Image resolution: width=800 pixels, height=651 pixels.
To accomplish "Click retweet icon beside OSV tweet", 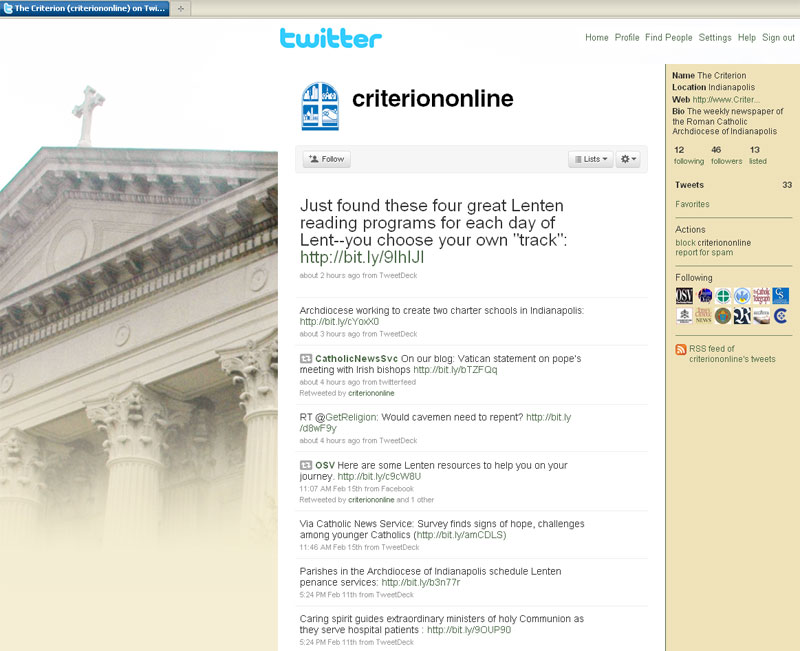I will [x=306, y=465].
